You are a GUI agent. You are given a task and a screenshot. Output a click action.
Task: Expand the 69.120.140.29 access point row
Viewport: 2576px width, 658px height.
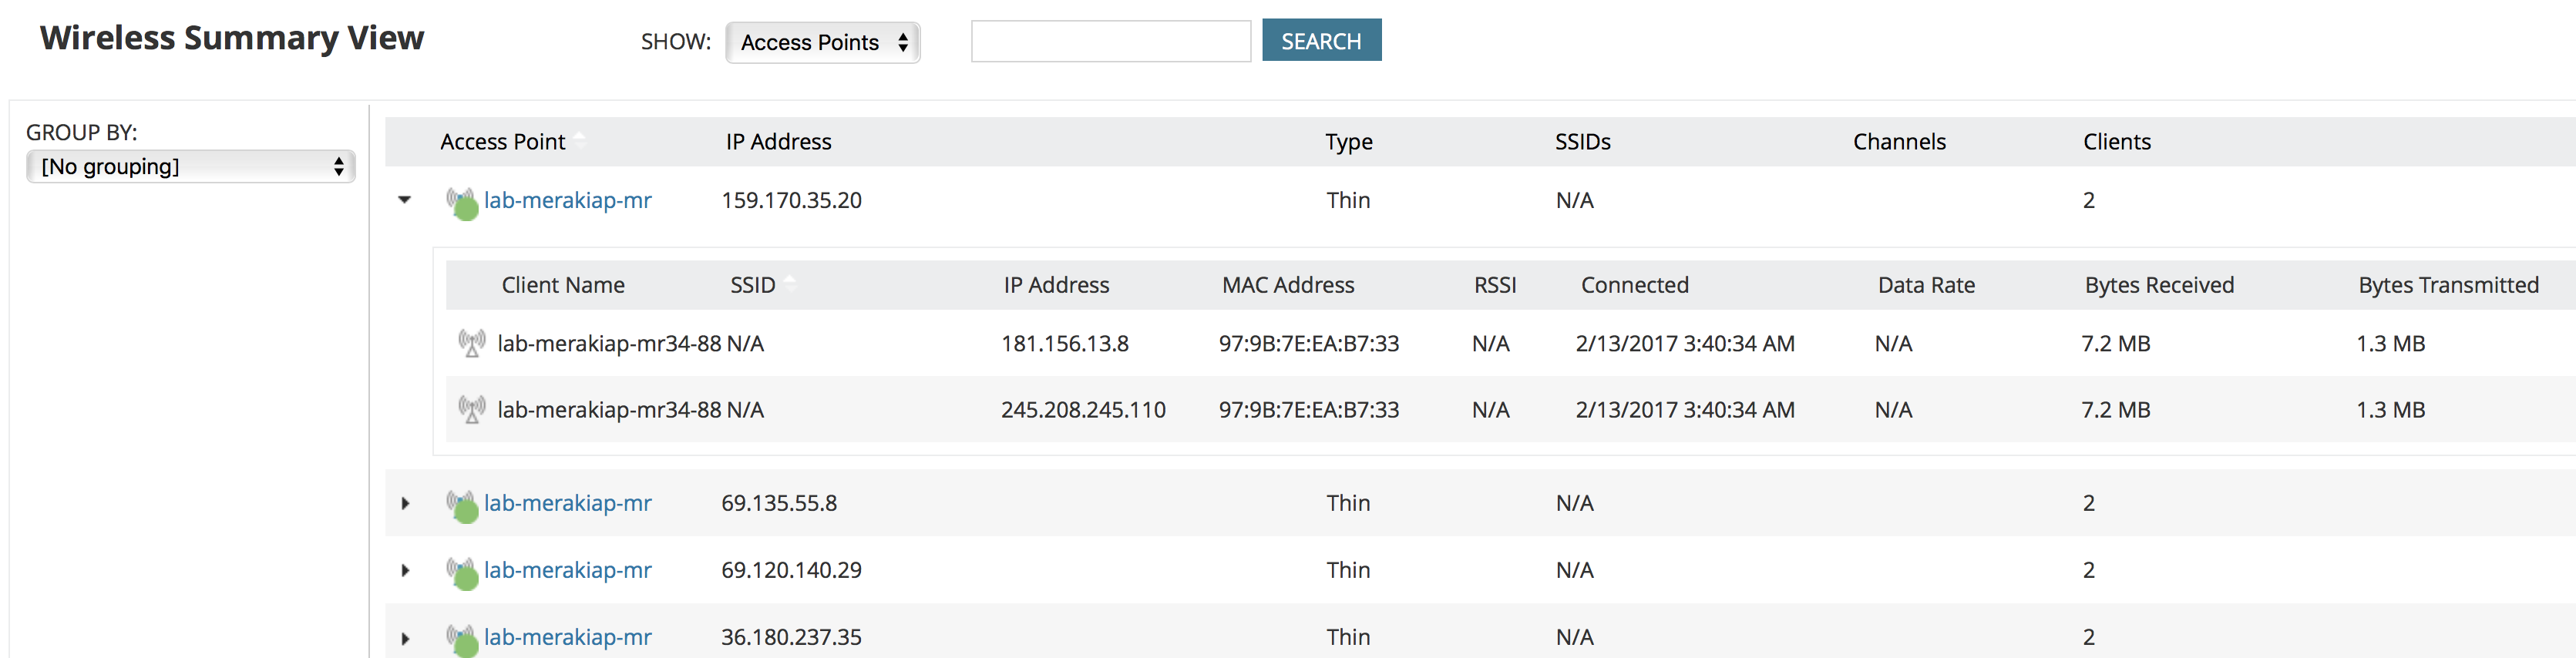coord(405,570)
